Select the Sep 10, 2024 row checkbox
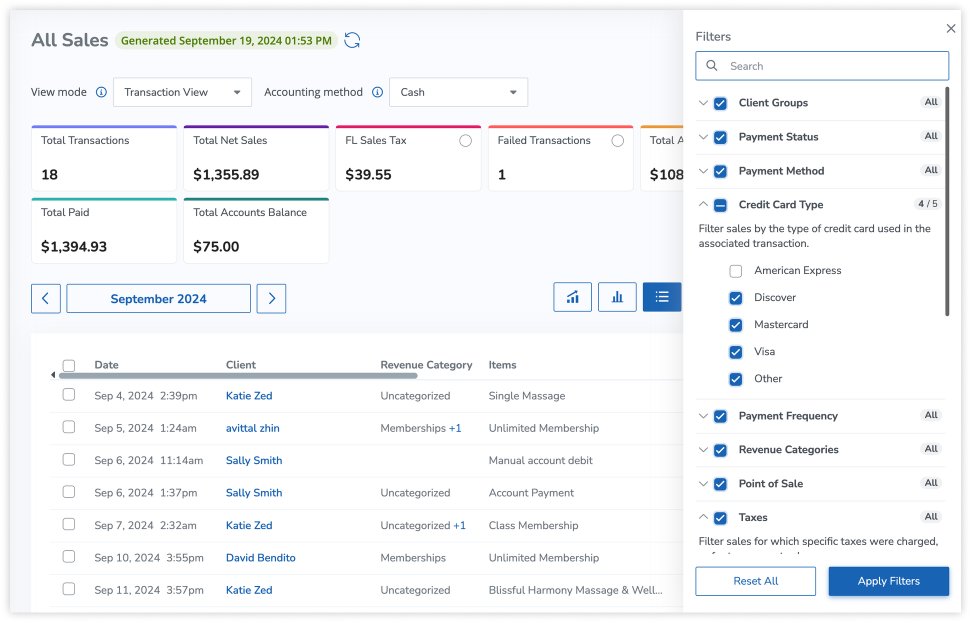This screenshot has height=623, width=971. (x=69, y=556)
